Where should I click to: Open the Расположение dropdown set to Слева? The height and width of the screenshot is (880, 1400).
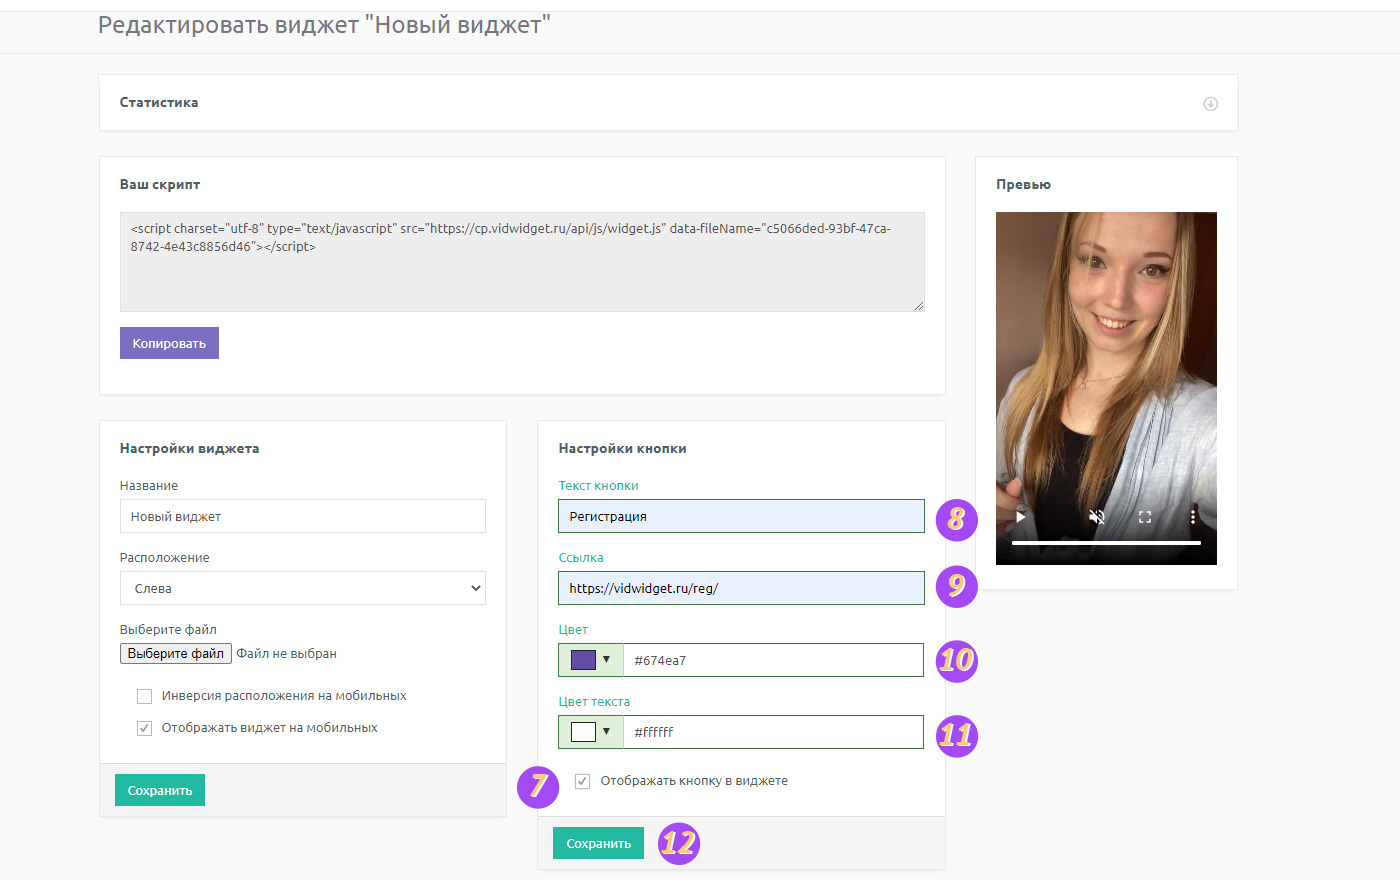(x=303, y=588)
